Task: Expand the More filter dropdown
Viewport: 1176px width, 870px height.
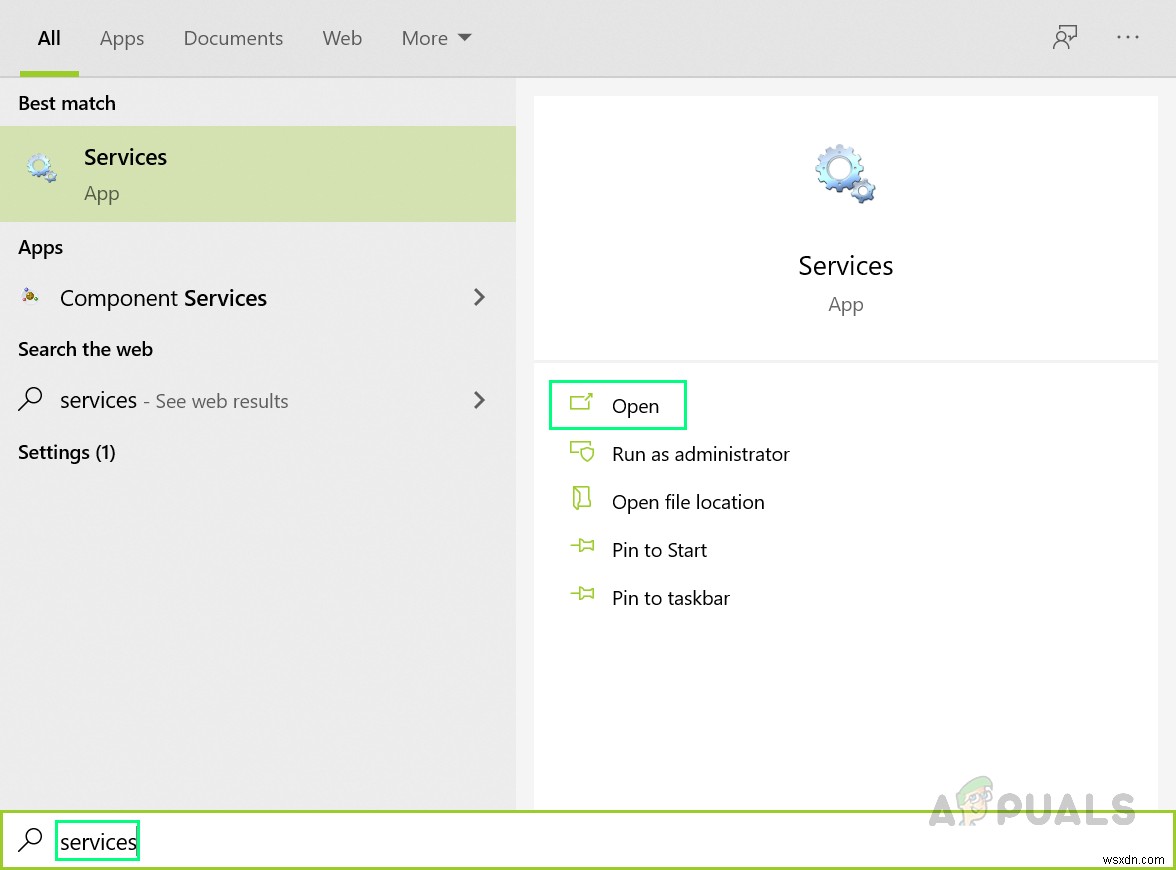Action: [436, 38]
